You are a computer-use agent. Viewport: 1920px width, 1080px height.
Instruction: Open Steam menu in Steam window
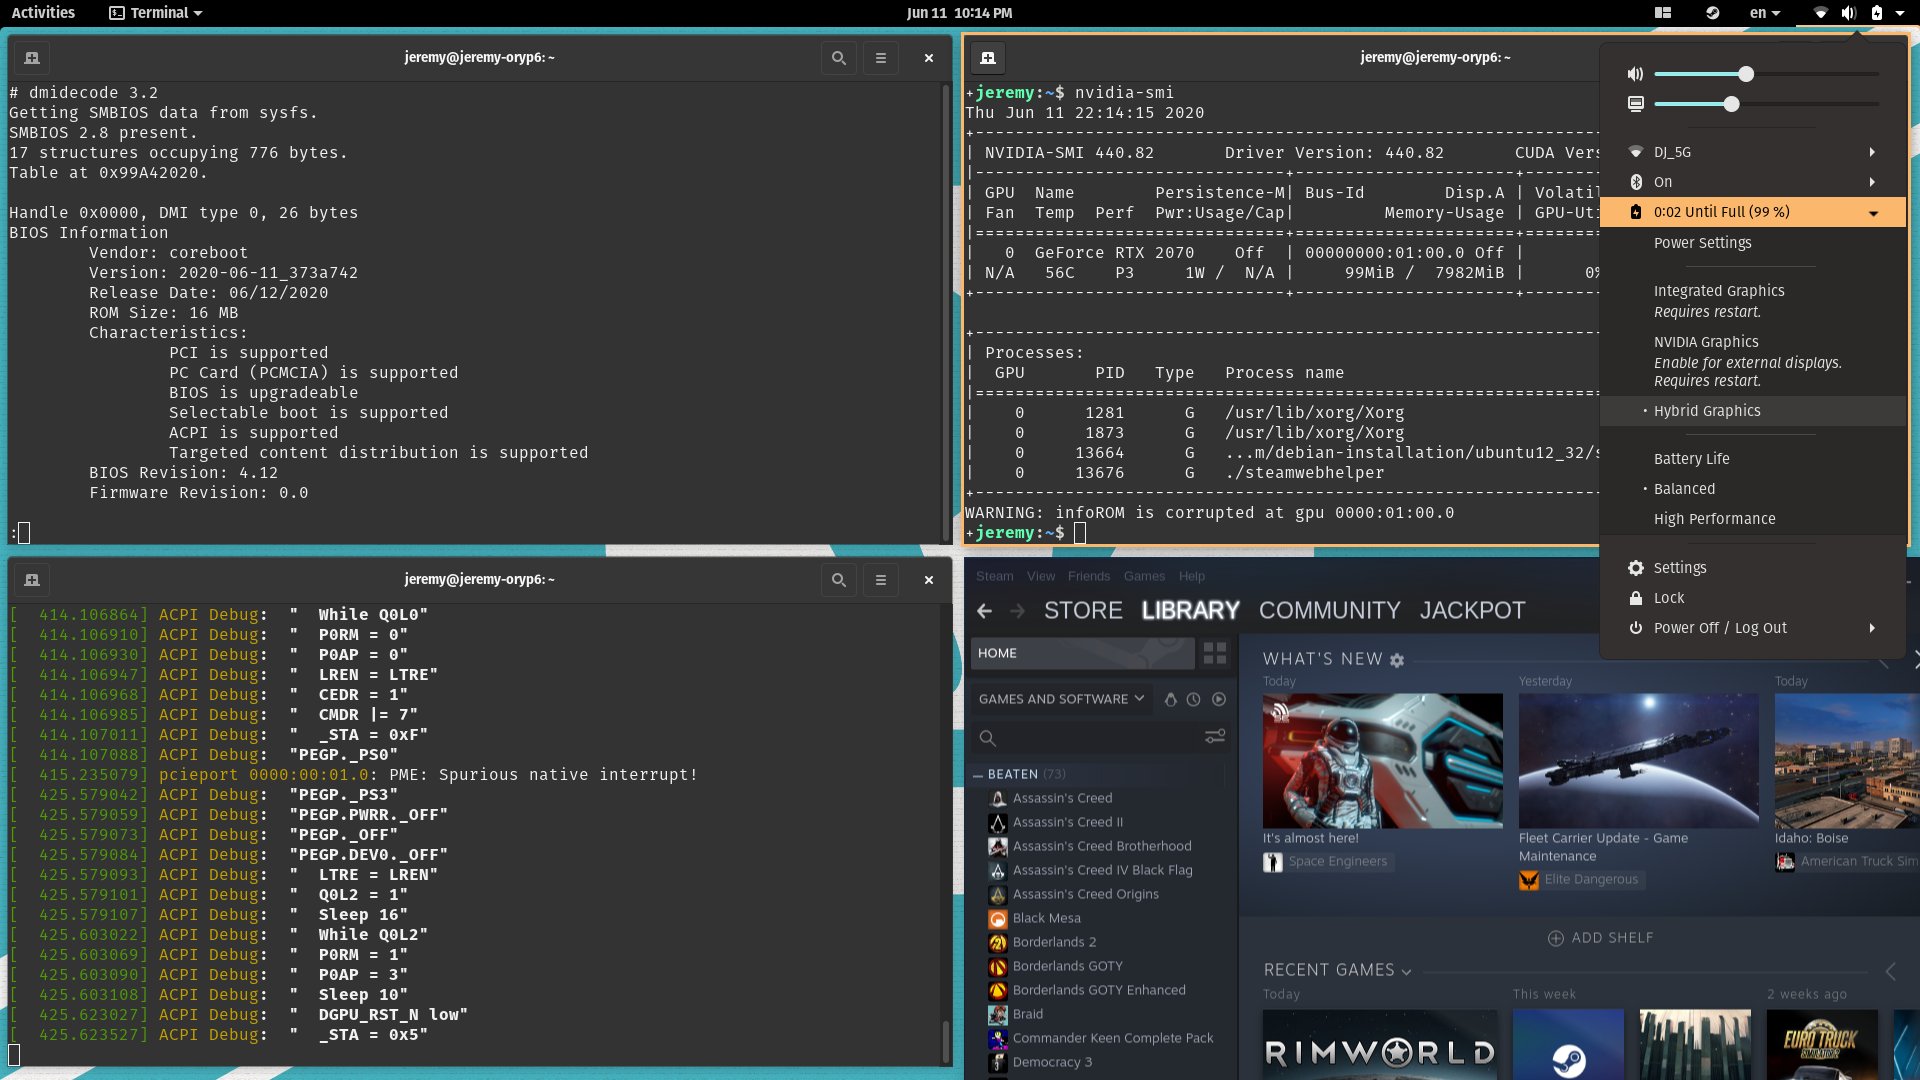pos(994,576)
